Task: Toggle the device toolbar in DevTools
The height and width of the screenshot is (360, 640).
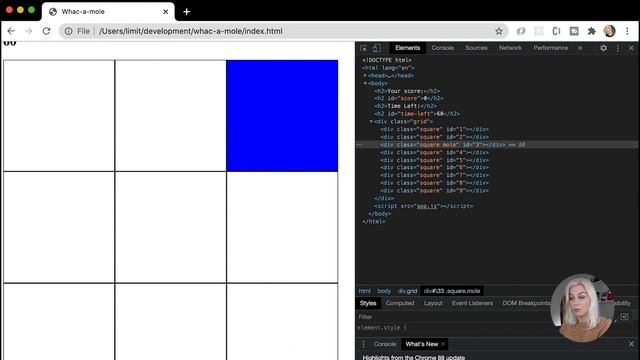Action: coord(376,48)
